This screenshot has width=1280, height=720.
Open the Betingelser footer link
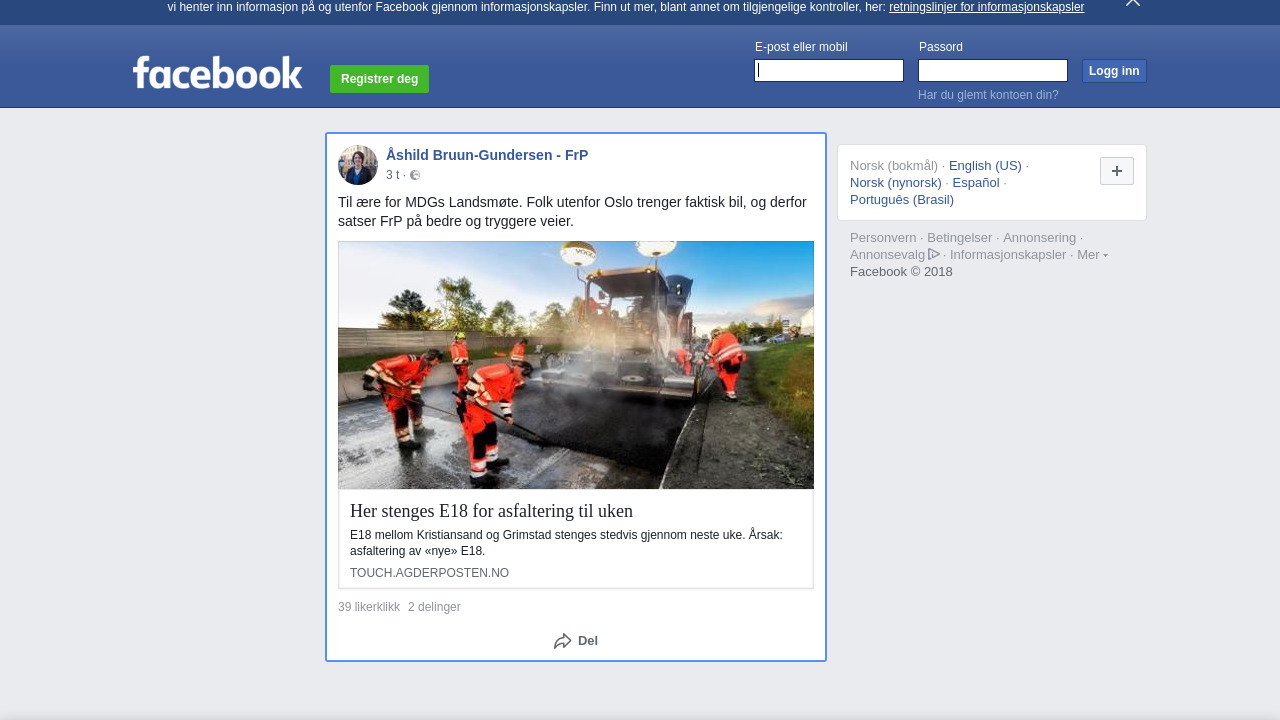click(959, 237)
